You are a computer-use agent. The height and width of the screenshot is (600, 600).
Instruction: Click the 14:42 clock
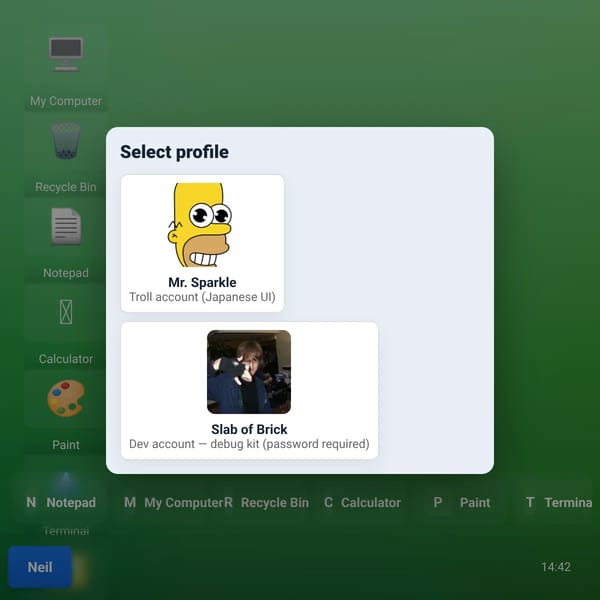point(556,567)
